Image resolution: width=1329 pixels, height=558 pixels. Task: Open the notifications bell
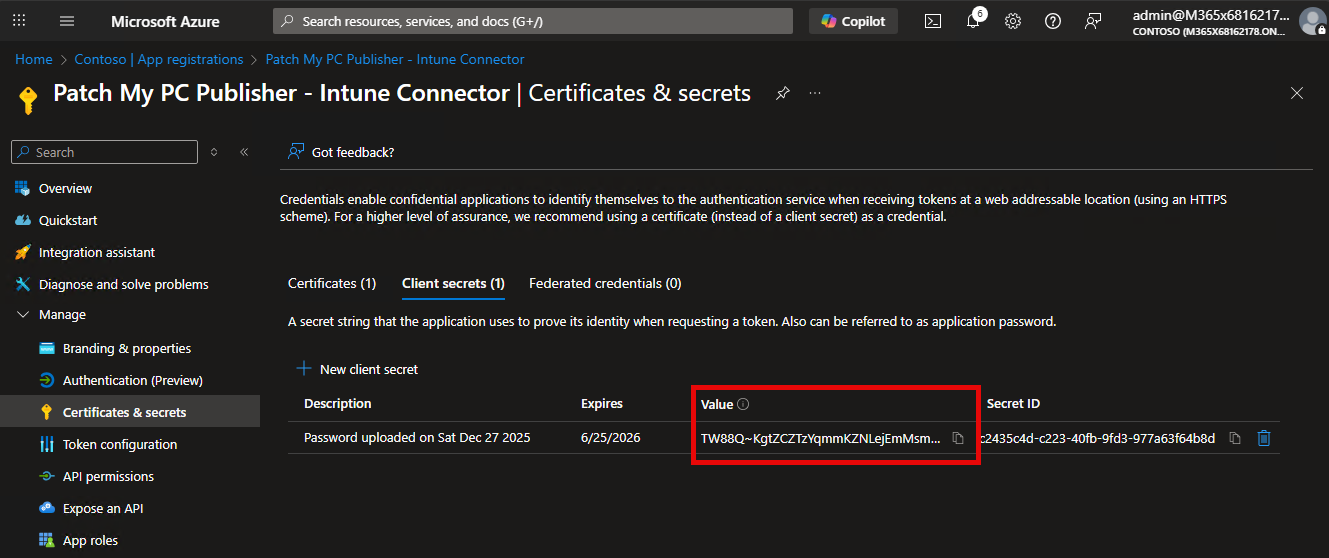pyautogui.click(x=973, y=21)
